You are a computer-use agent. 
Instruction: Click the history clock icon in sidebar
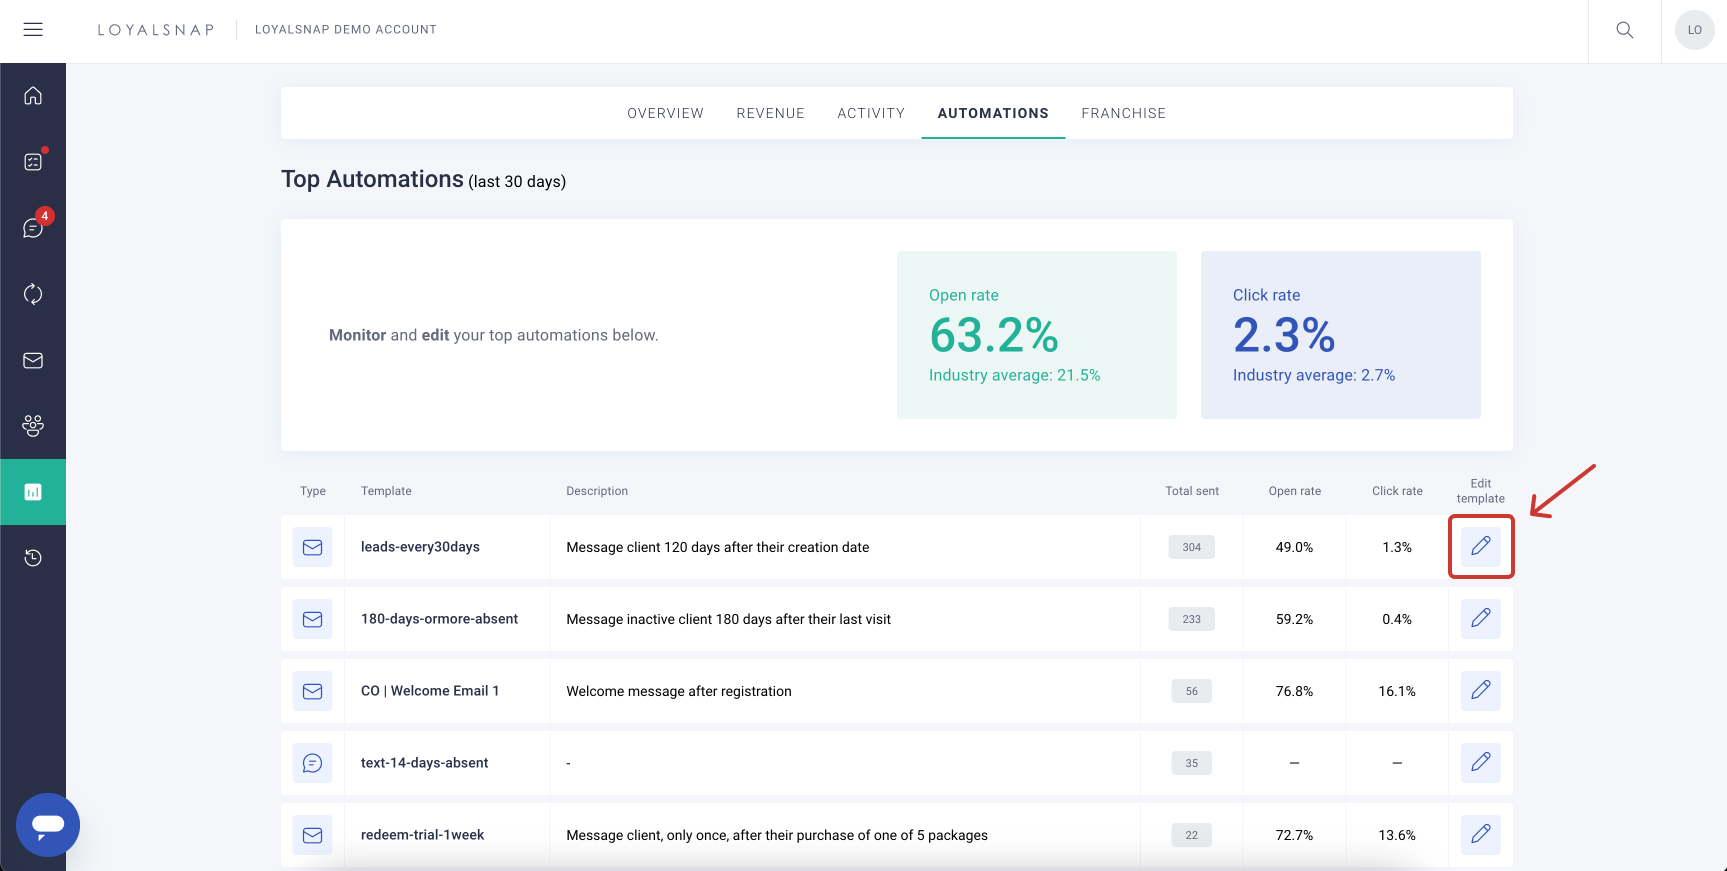33,558
